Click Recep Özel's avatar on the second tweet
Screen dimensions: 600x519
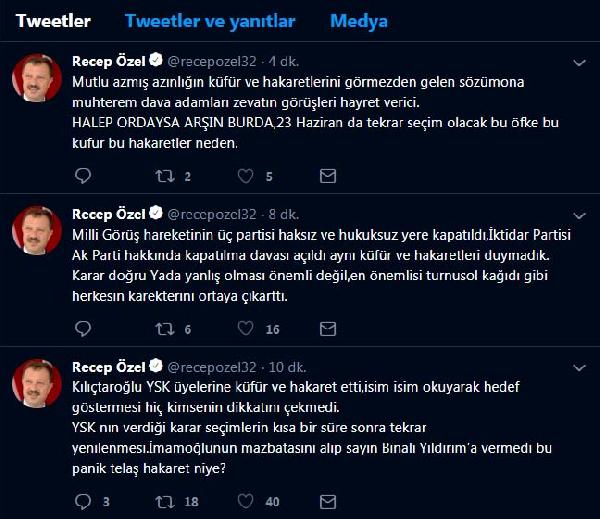click(x=37, y=232)
